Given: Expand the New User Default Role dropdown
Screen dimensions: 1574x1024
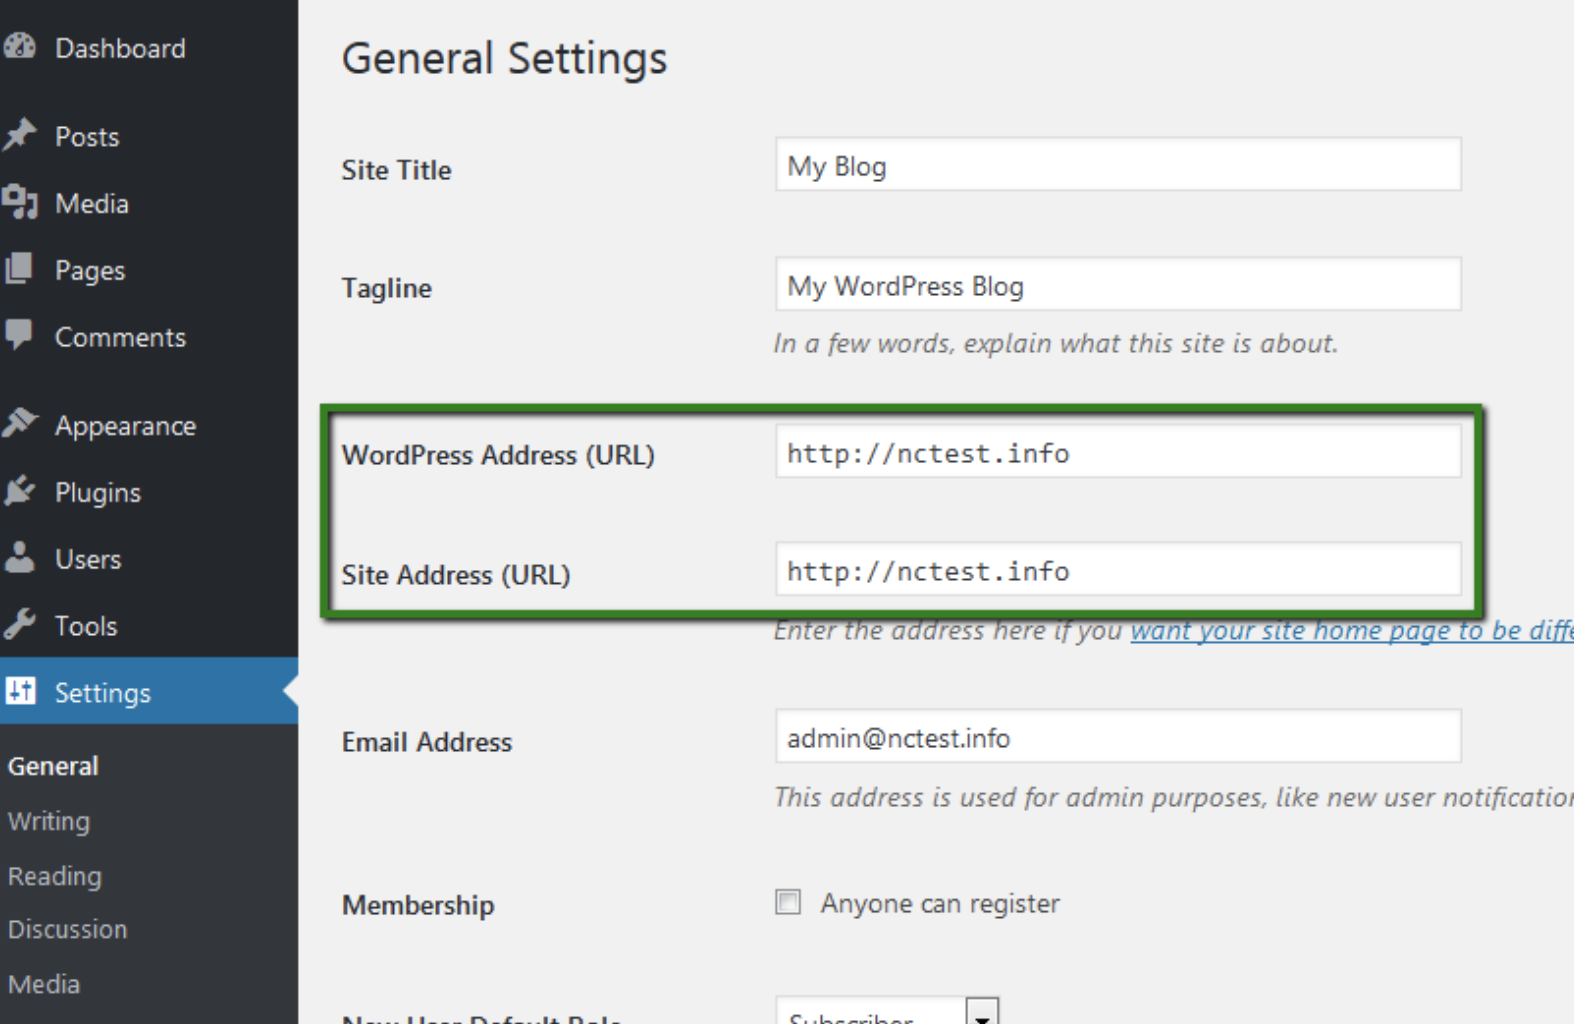Looking at the screenshot, I should [982, 1015].
